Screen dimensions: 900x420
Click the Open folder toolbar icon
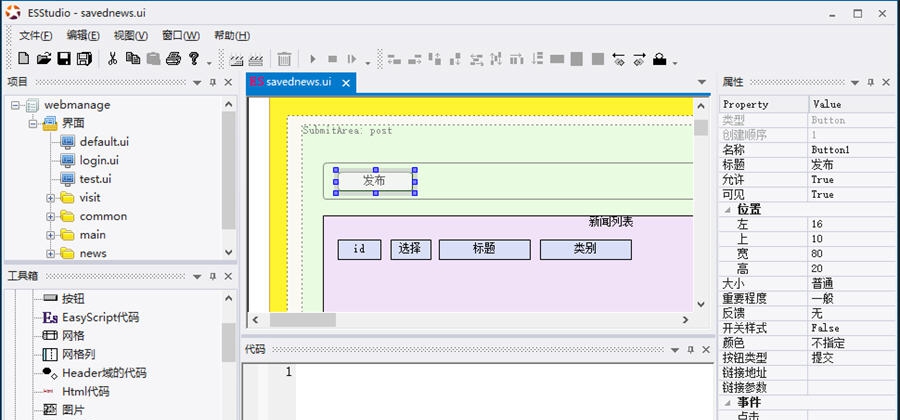44,59
